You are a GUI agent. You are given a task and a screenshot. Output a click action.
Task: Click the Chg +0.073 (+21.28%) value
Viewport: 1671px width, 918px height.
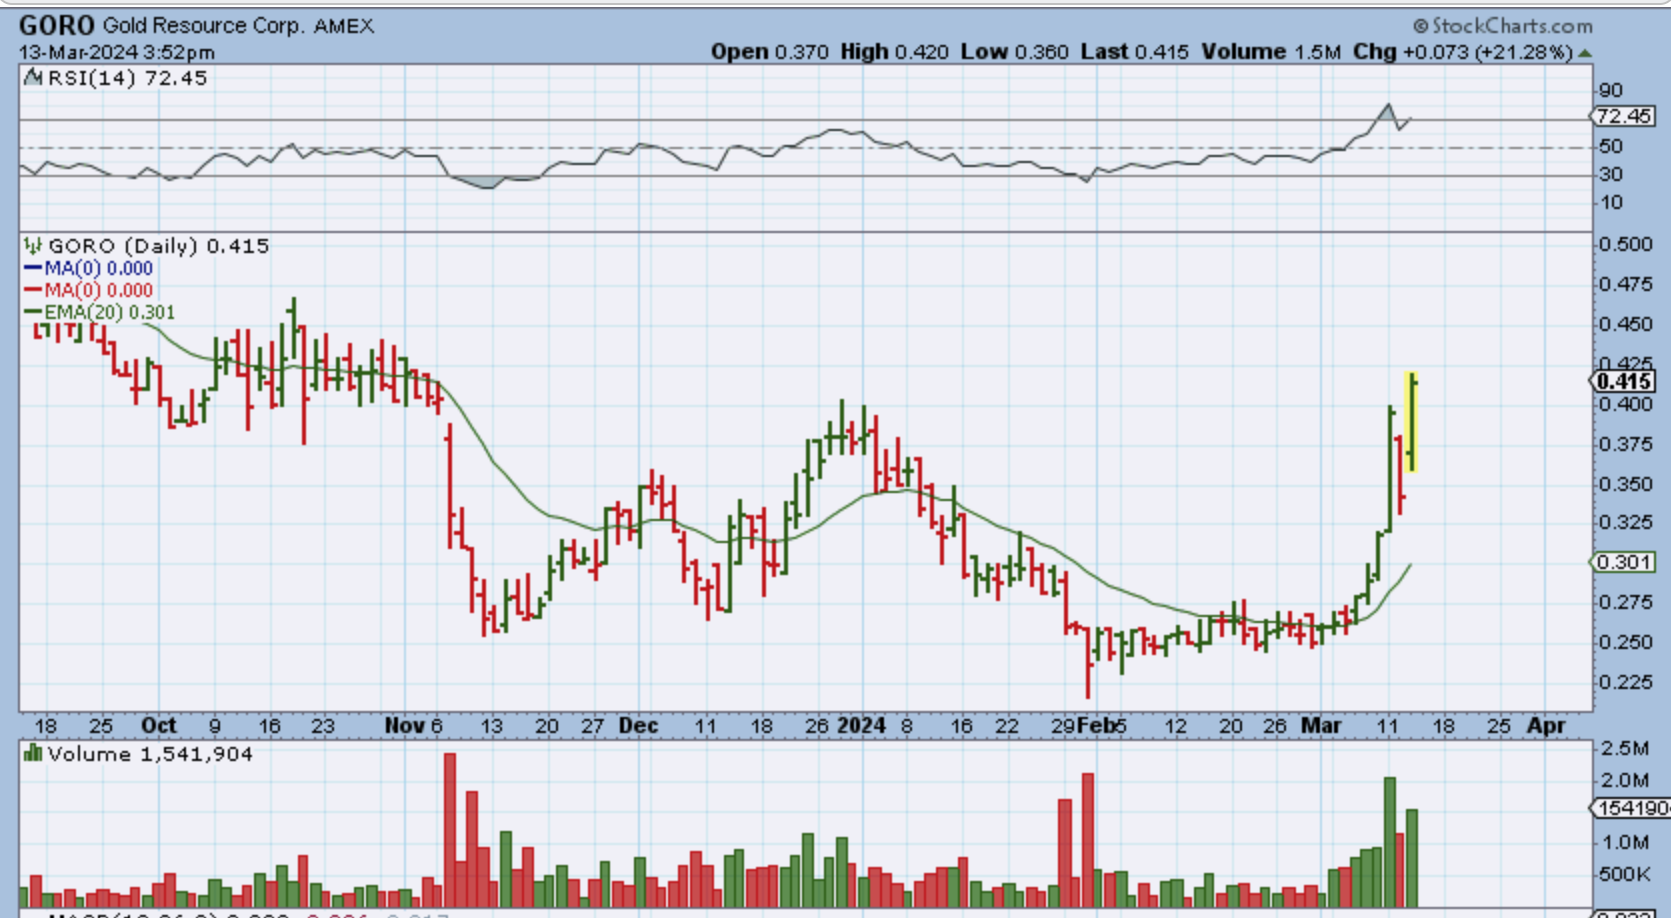(1463, 52)
